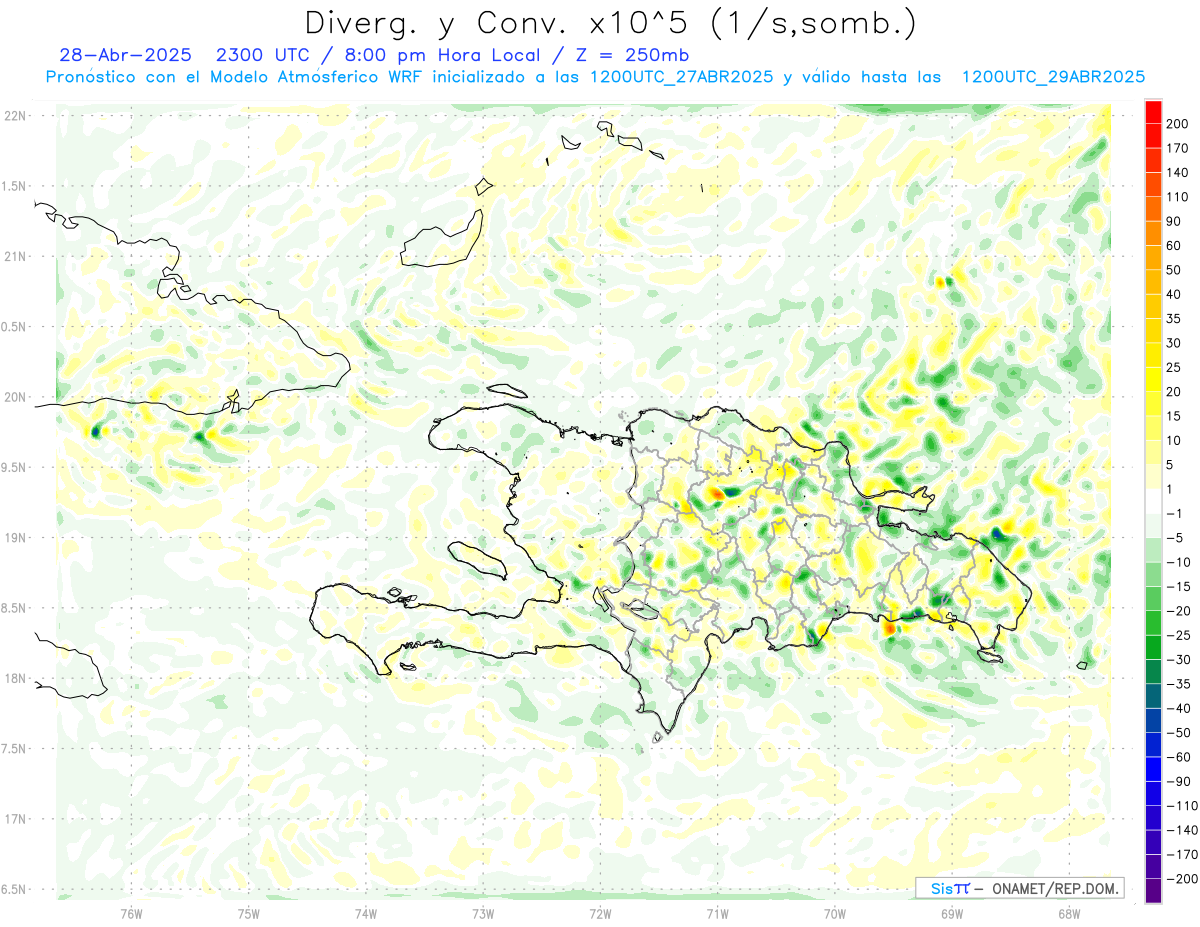Image resolution: width=1200 pixels, height=927 pixels.
Task: Click the "7.5N" latitude label
Action: [x=12, y=748]
